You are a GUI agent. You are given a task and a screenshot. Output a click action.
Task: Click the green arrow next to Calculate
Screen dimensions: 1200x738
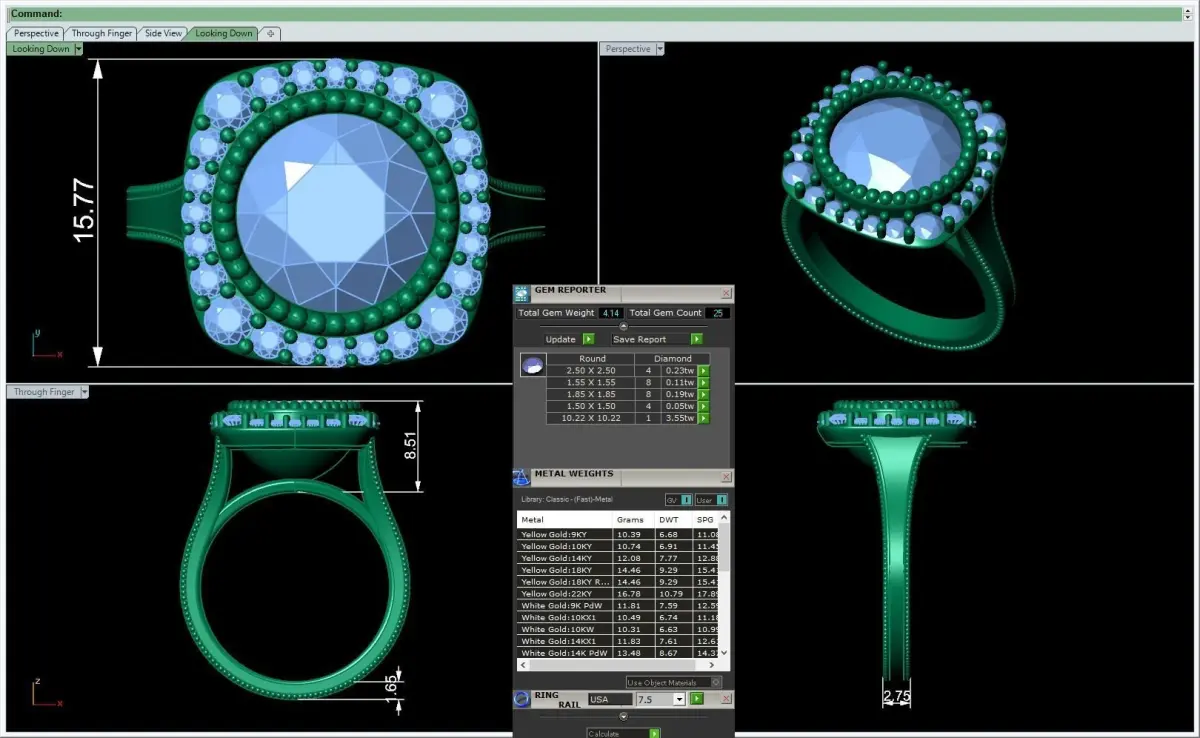654,733
